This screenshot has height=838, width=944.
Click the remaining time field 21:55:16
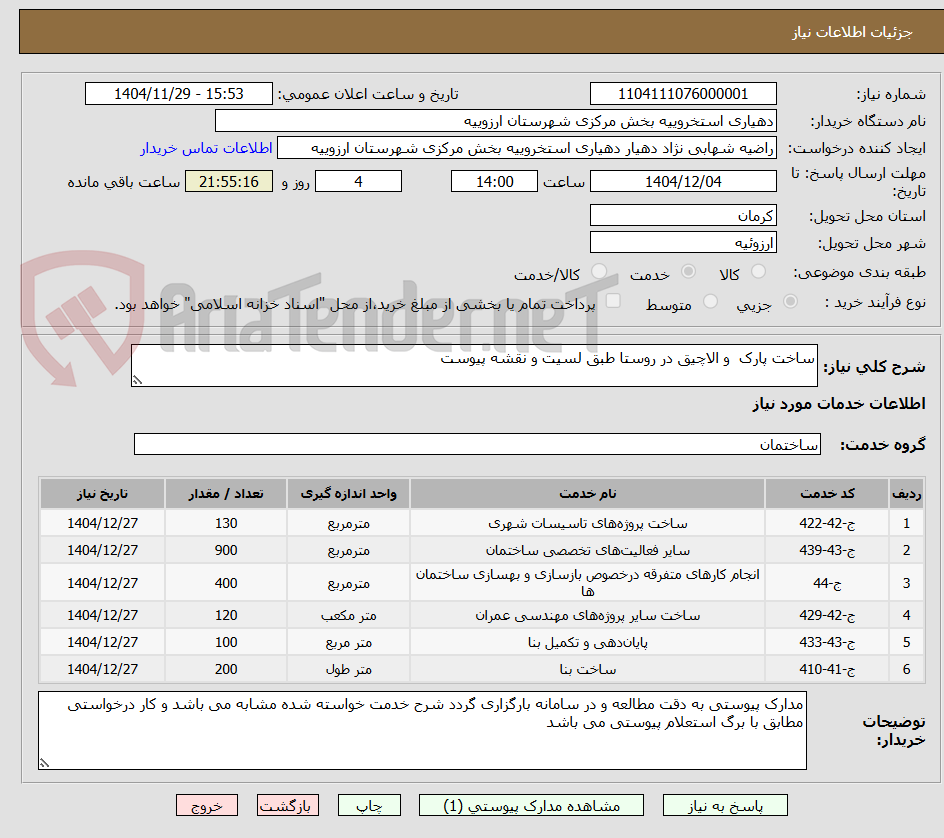pos(229,181)
